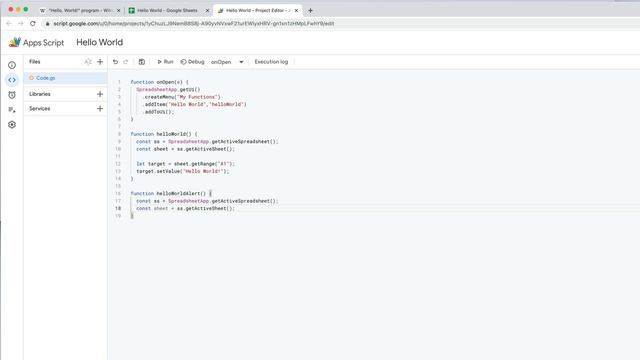
Task: Debug the selected function
Action: tap(192, 62)
